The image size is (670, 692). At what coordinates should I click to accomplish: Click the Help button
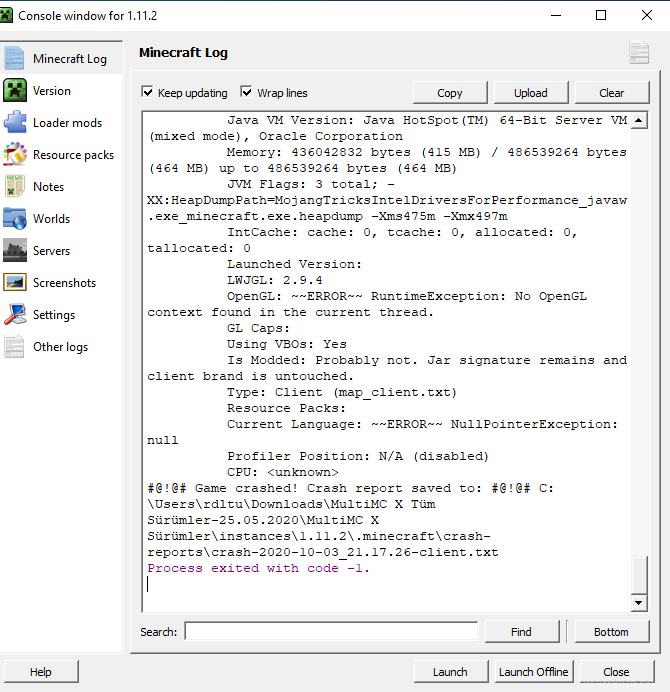click(x=41, y=672)
